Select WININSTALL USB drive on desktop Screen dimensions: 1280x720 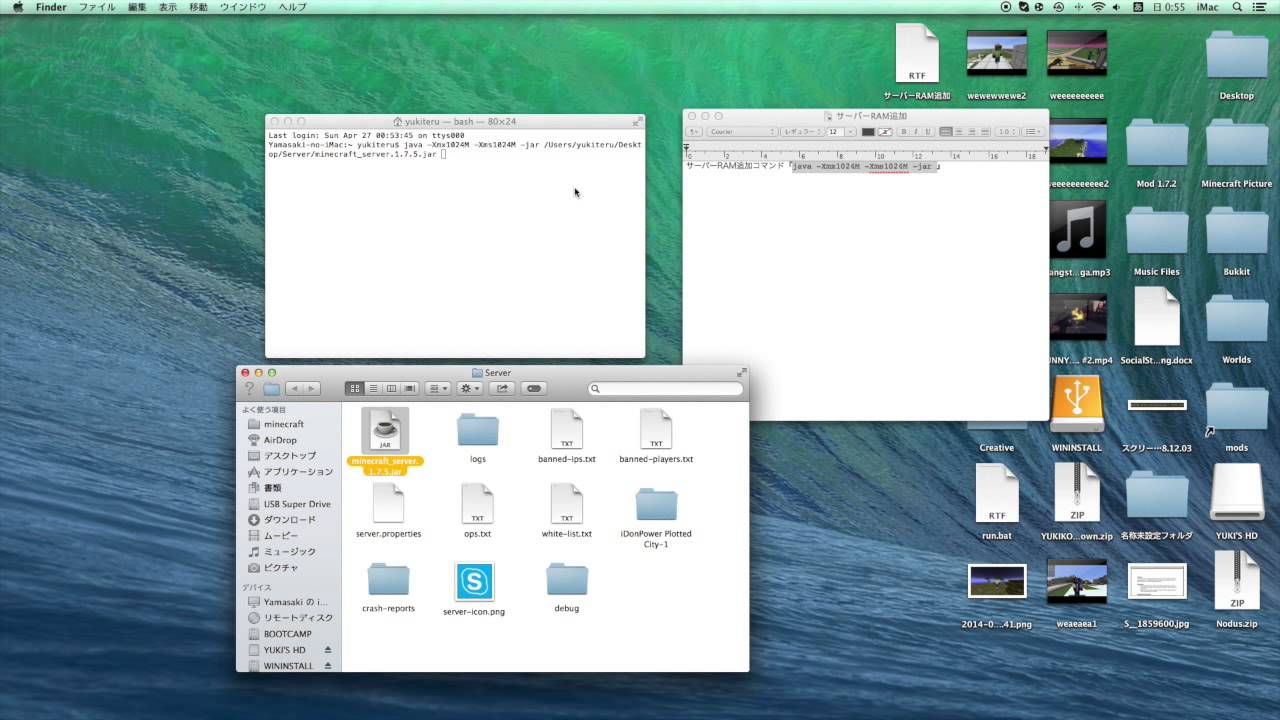(x=1077, y=404)
